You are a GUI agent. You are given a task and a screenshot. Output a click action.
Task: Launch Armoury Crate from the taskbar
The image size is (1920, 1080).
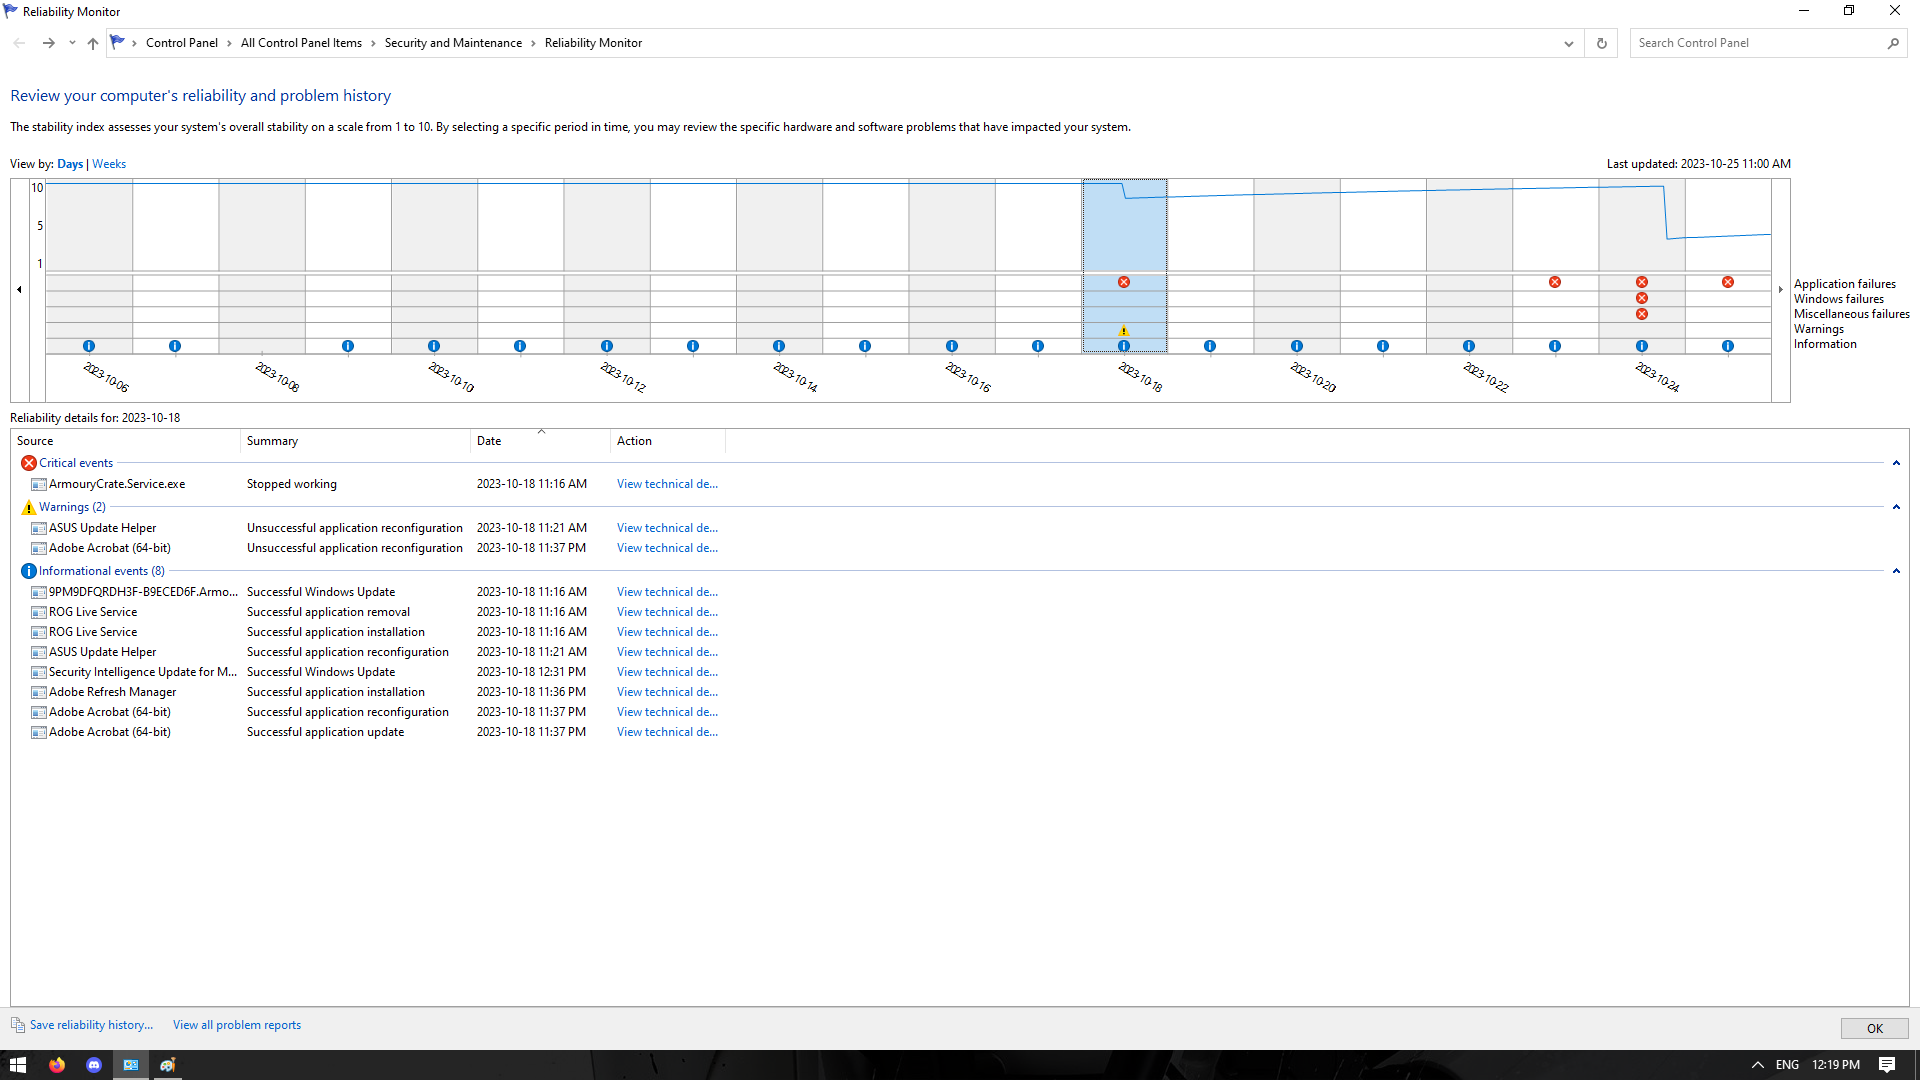tap(167, 1064)
